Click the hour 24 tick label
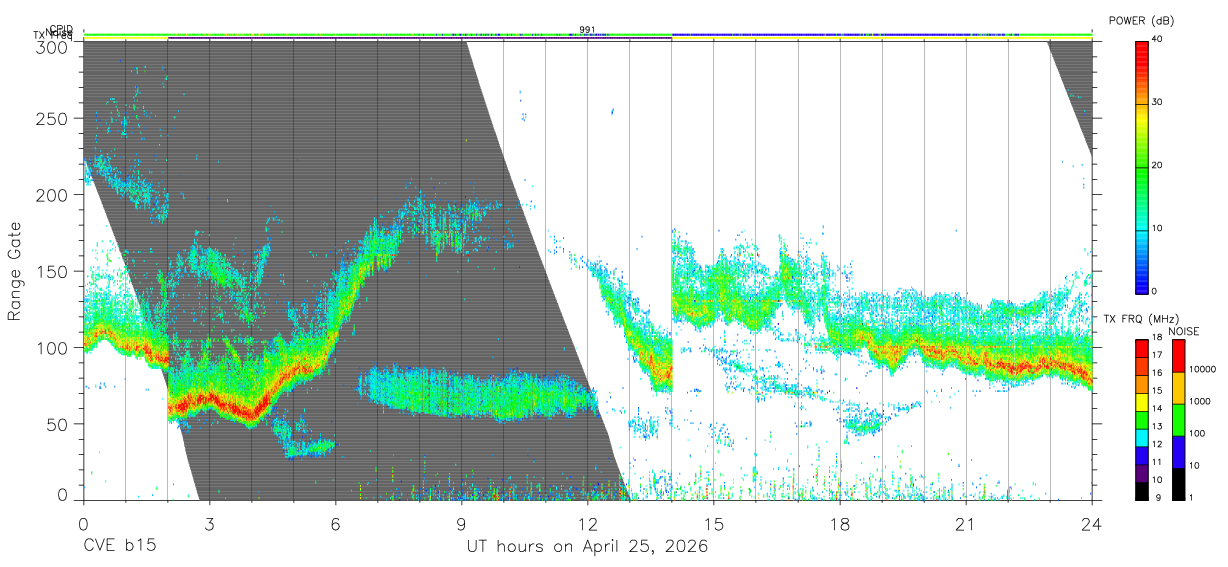 (1091, 524)
